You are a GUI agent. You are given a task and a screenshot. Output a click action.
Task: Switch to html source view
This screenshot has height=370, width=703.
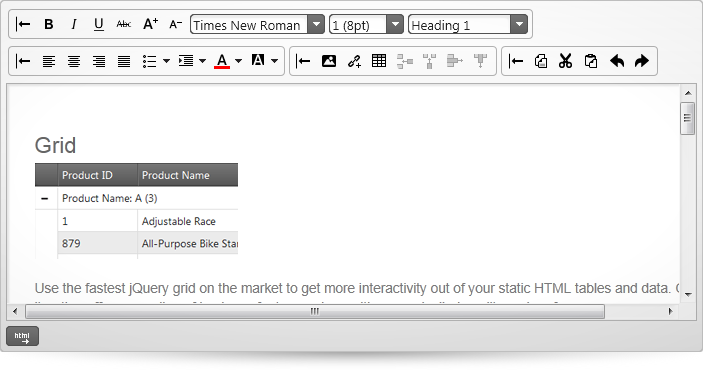click(22, 336)
